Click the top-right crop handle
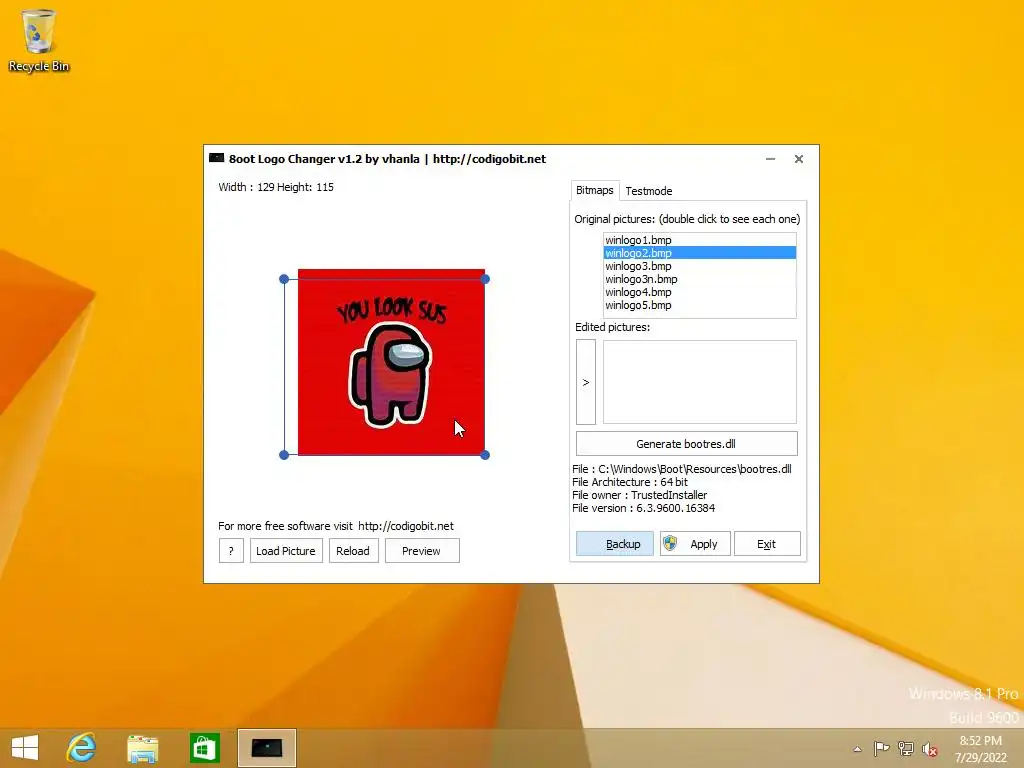Image resolution: width=1024 pixels, height=768 pixels. (485, 279)
